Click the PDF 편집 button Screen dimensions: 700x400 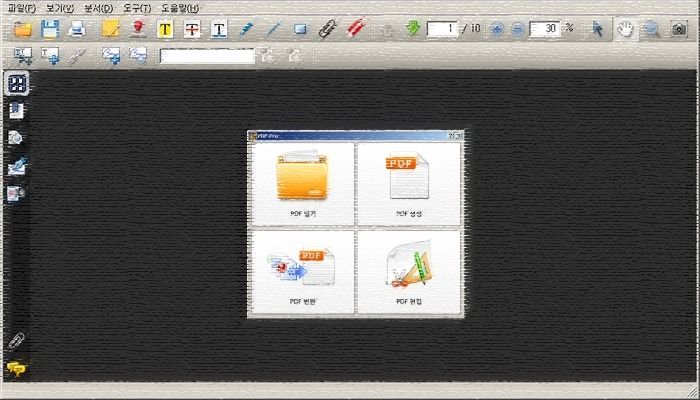(x=409, y=272)
